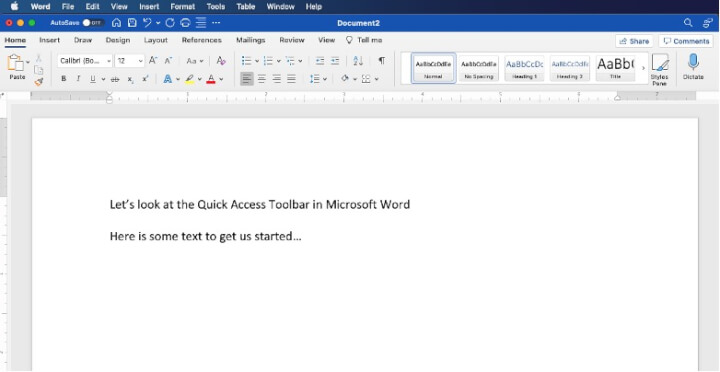720x372 pixels.
Task: Toggle Italic formatting
Action: point(78,79)
